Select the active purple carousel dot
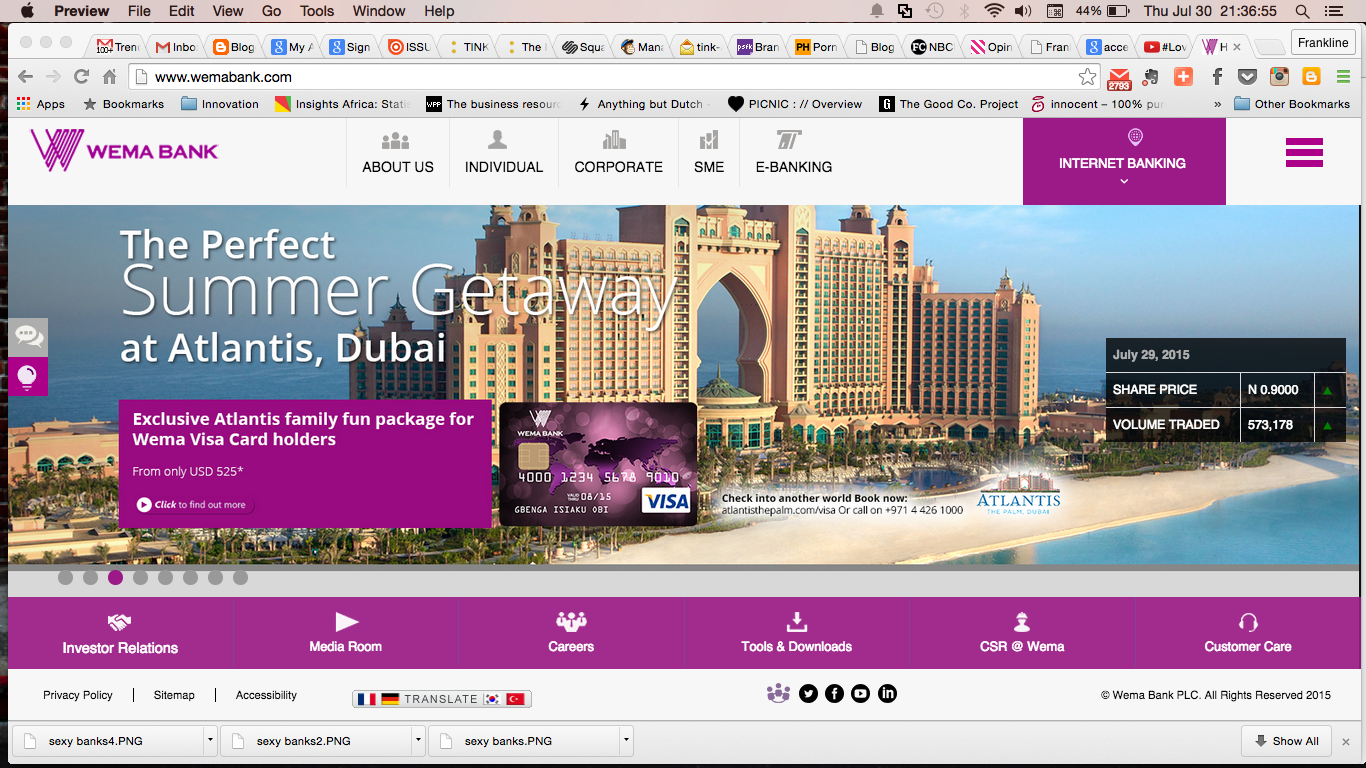Viewport: 1366px width, 768px height. [x=115, y=577]
